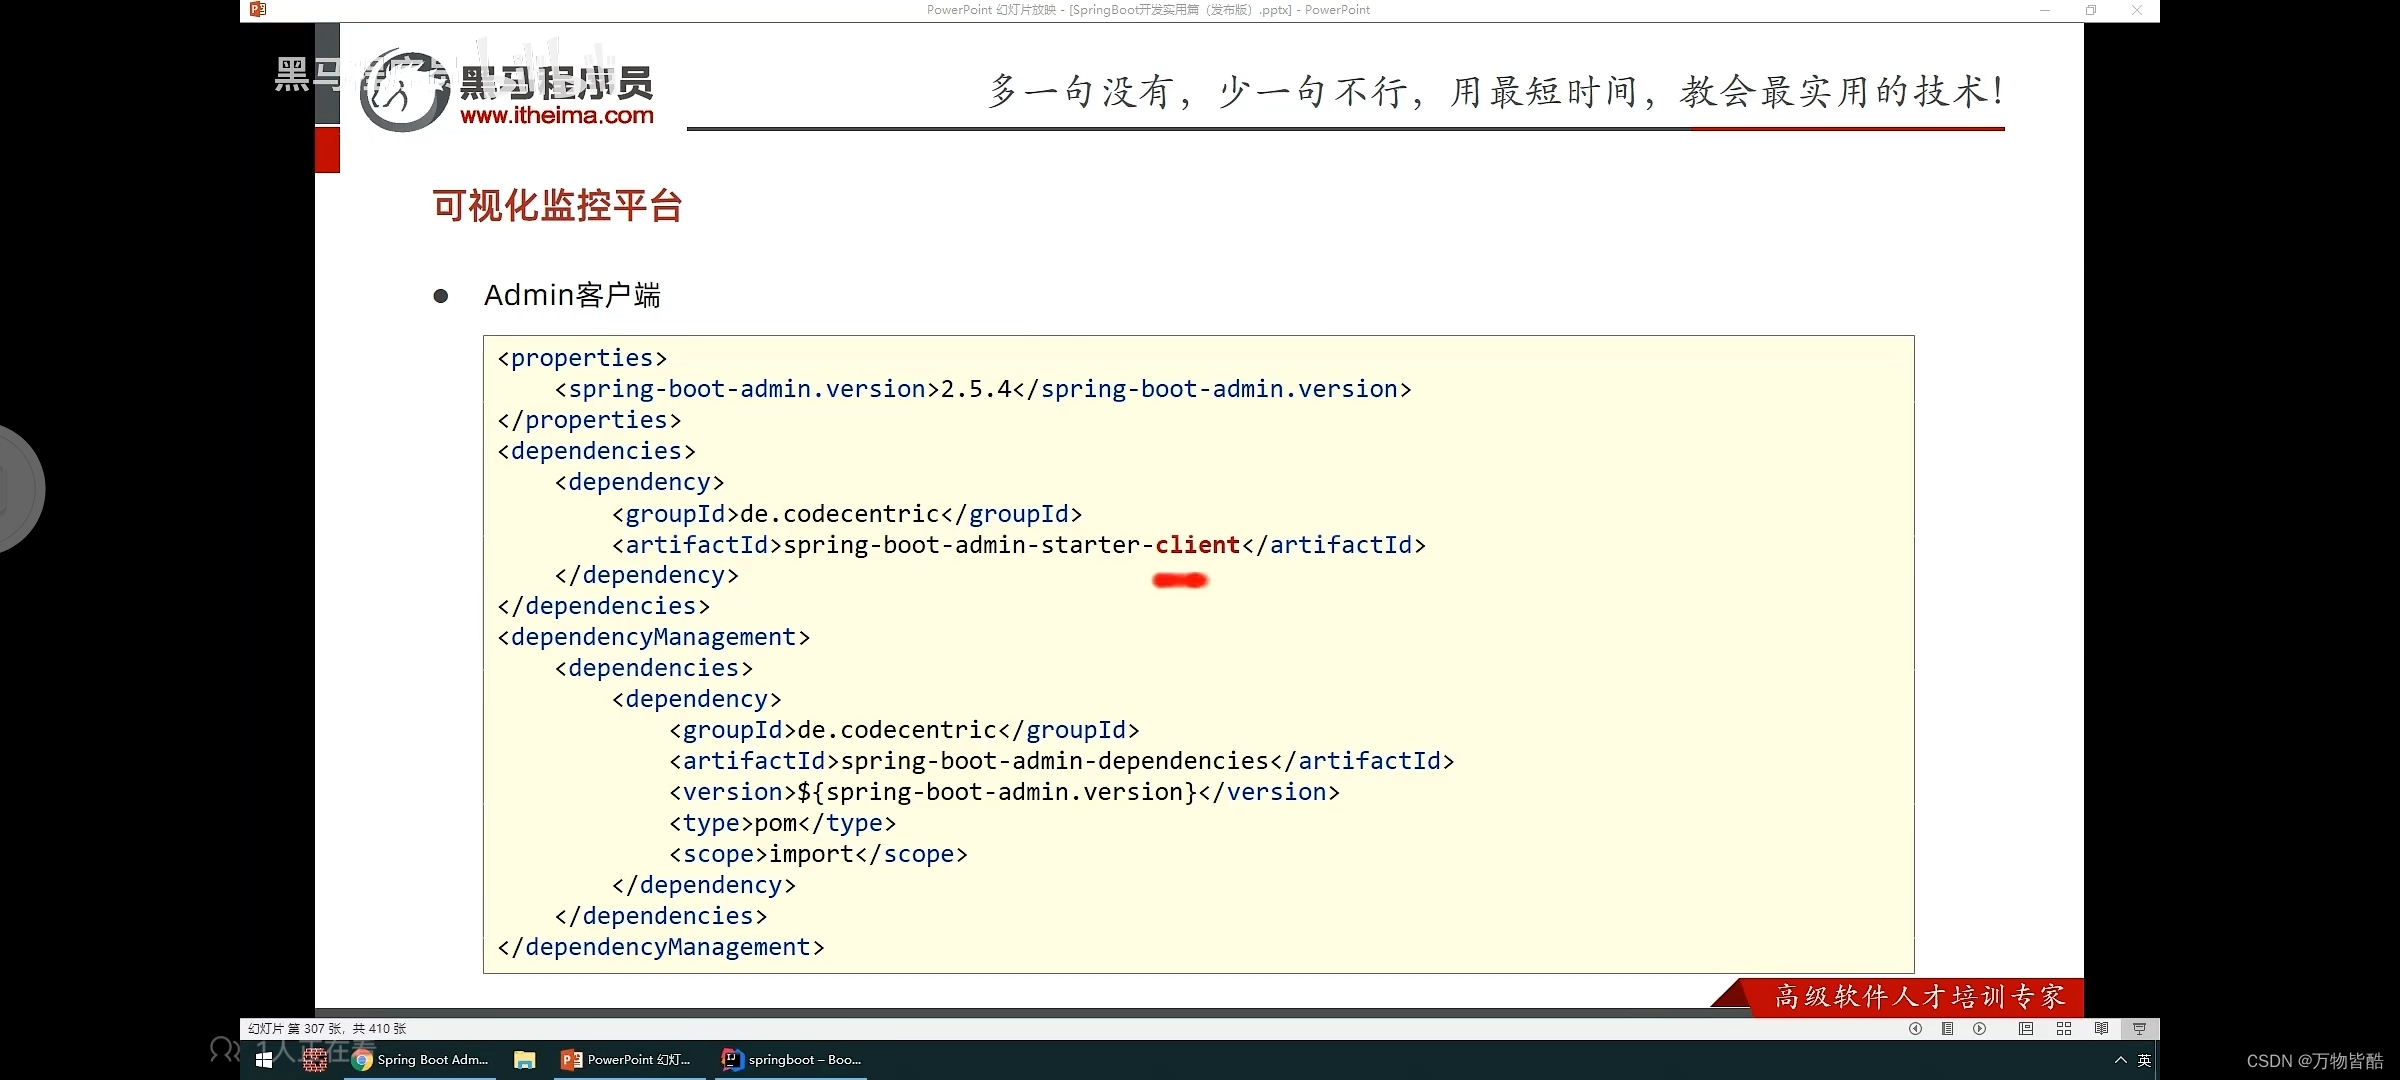Advance to next slide using status bar arrow
The width and height of the screenshot is (2400, 1080).
coord(1980,1028)
